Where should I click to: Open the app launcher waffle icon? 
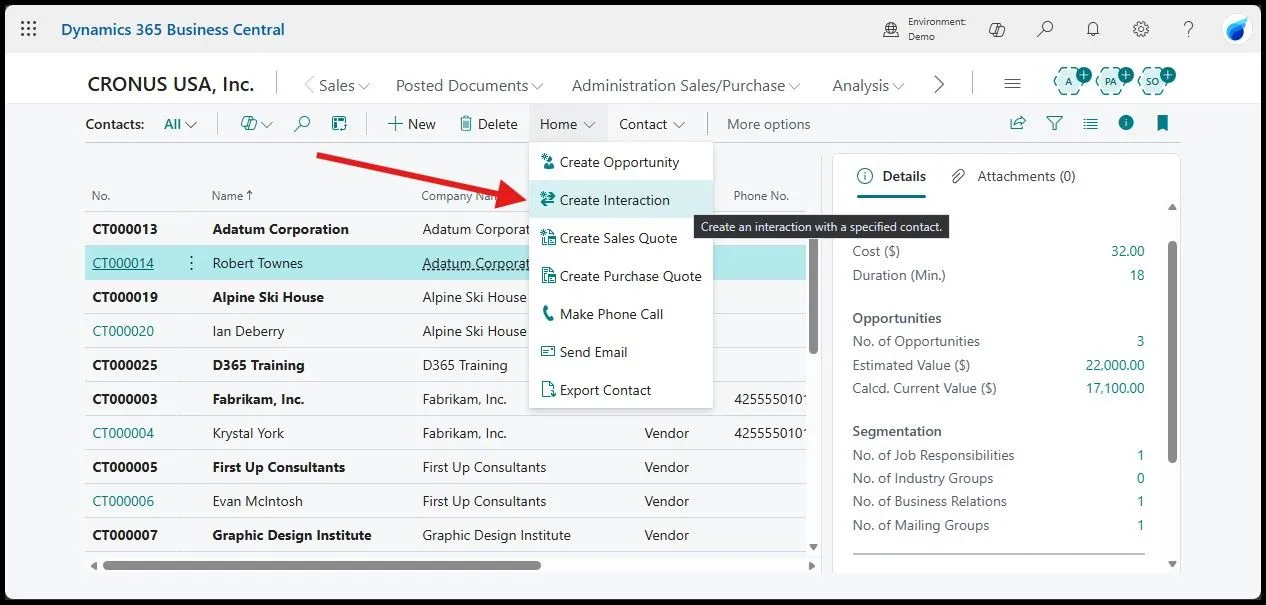tap(28, 29)
